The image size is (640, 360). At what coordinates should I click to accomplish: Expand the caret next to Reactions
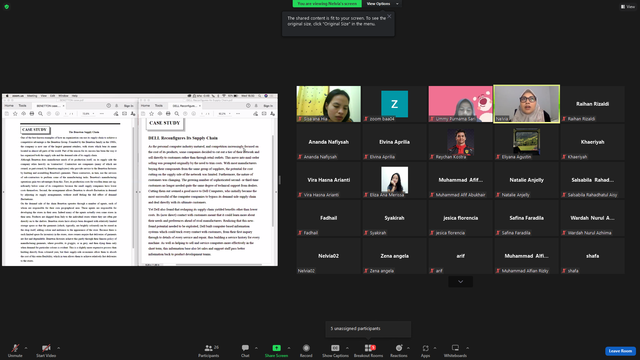pos(408,348)
